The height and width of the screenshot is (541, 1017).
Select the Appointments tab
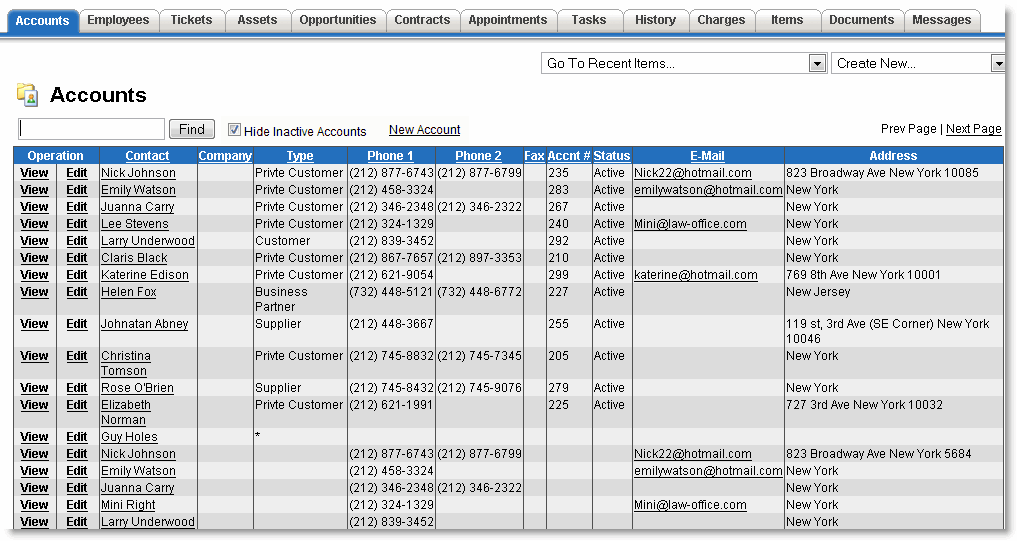click(507, 20)
